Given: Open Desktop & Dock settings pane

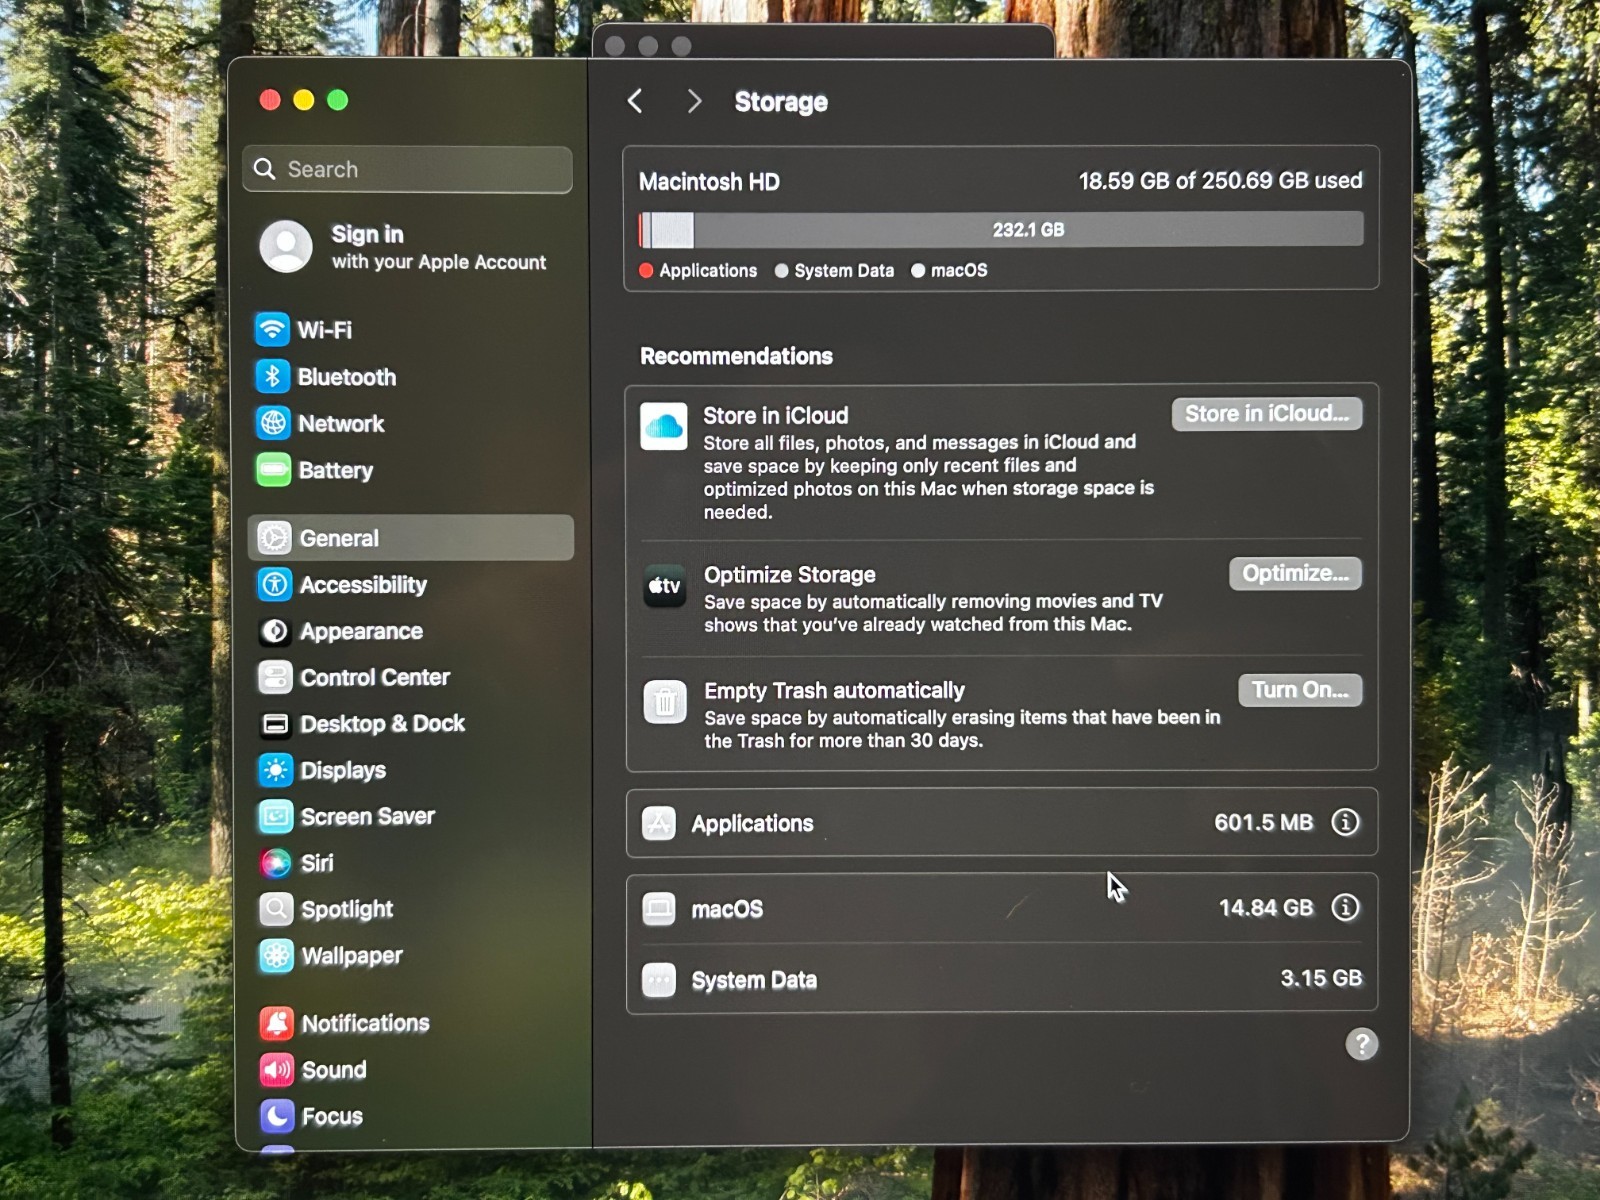Looking at the screenshot, I should pyautogui.click(x=381, y=723).
